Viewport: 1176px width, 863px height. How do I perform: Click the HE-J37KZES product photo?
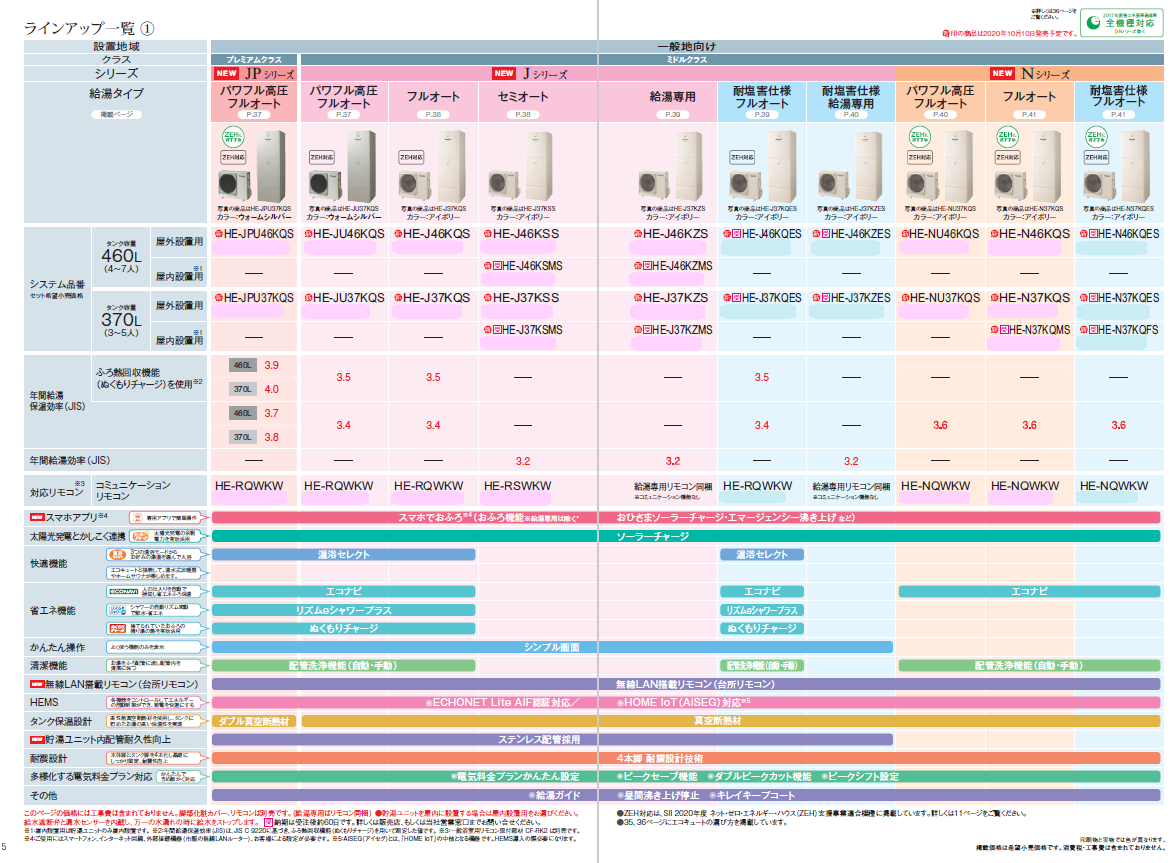click(x=850, y=166)
